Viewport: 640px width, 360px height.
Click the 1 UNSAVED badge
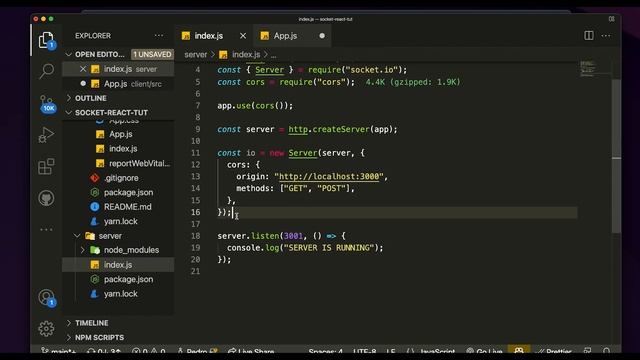152,54
